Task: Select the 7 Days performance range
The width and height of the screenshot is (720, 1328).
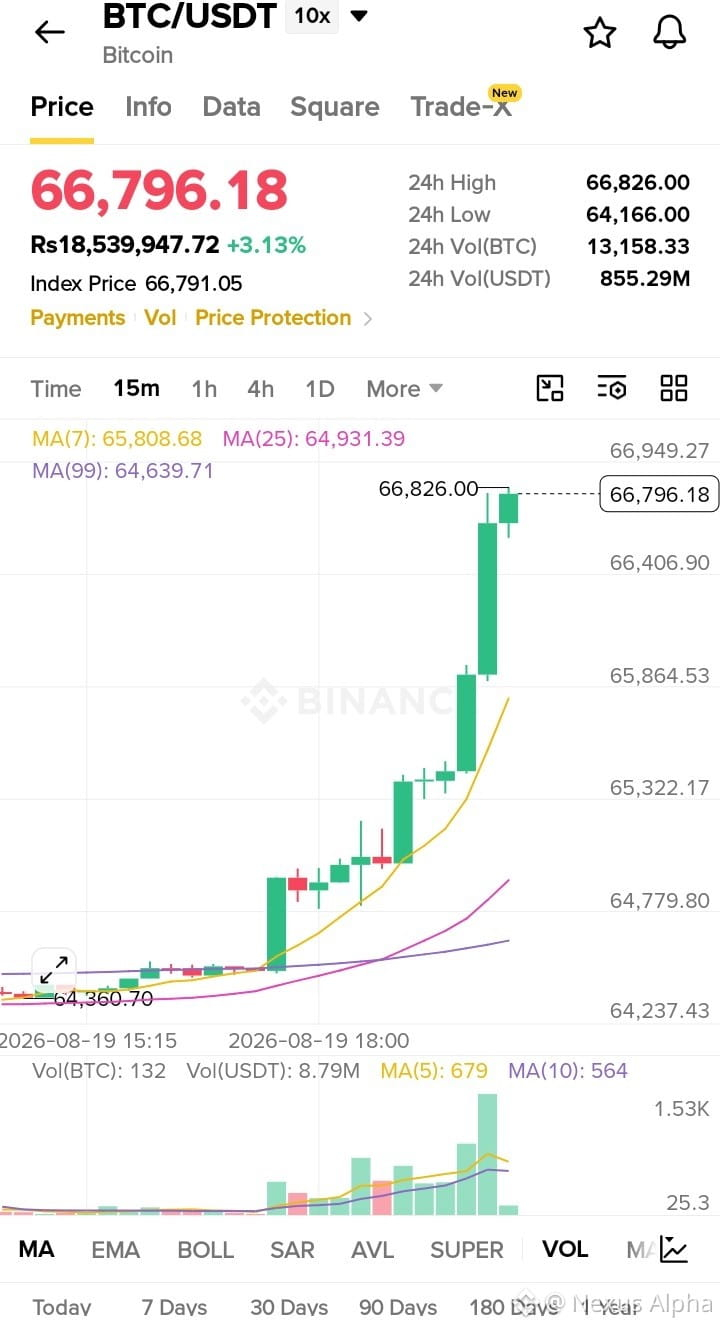Action: (174, 1307)
